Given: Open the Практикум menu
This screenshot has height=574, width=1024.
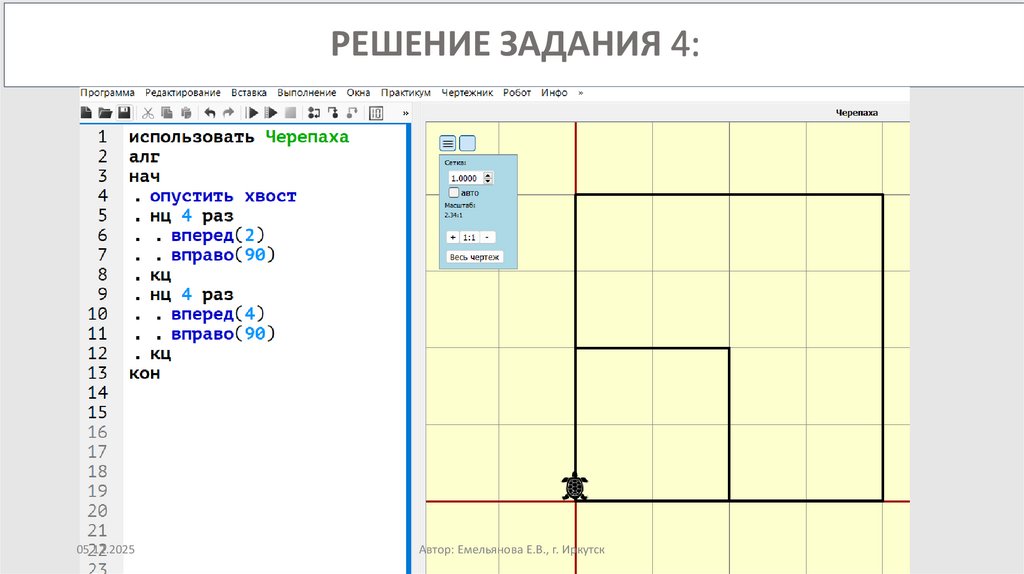Looking at the screenshot, I should [x=406, y=93].
